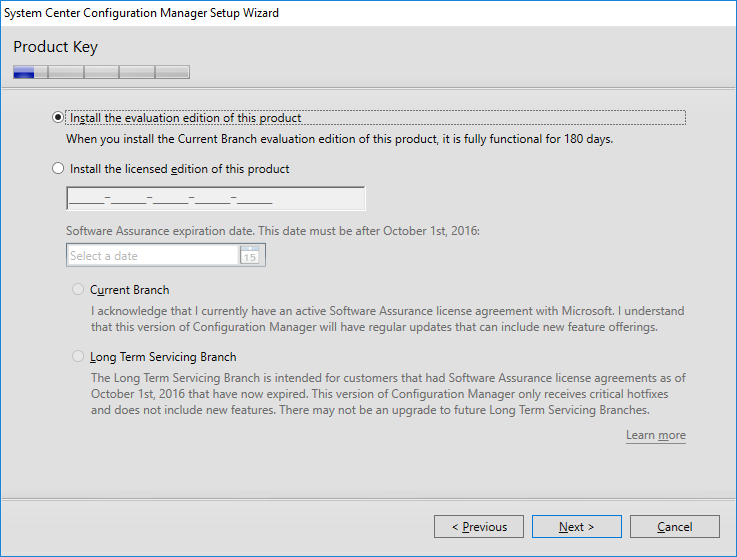Select the evaluation edition radio button

pyautogui.click(x=58, y=118)
